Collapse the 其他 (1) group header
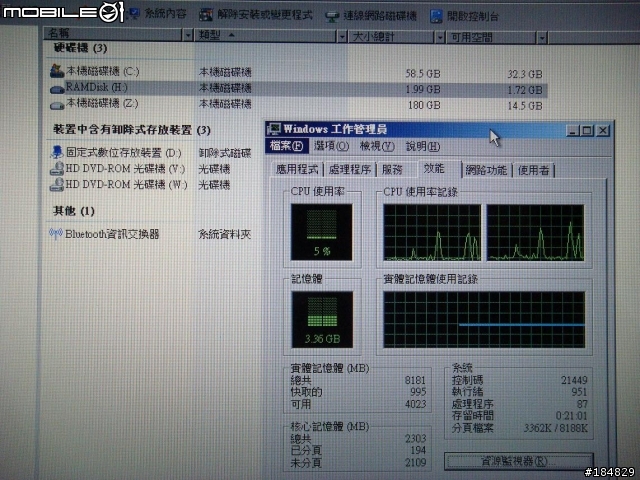Screen dimensions: 640x480 (74, 211)
